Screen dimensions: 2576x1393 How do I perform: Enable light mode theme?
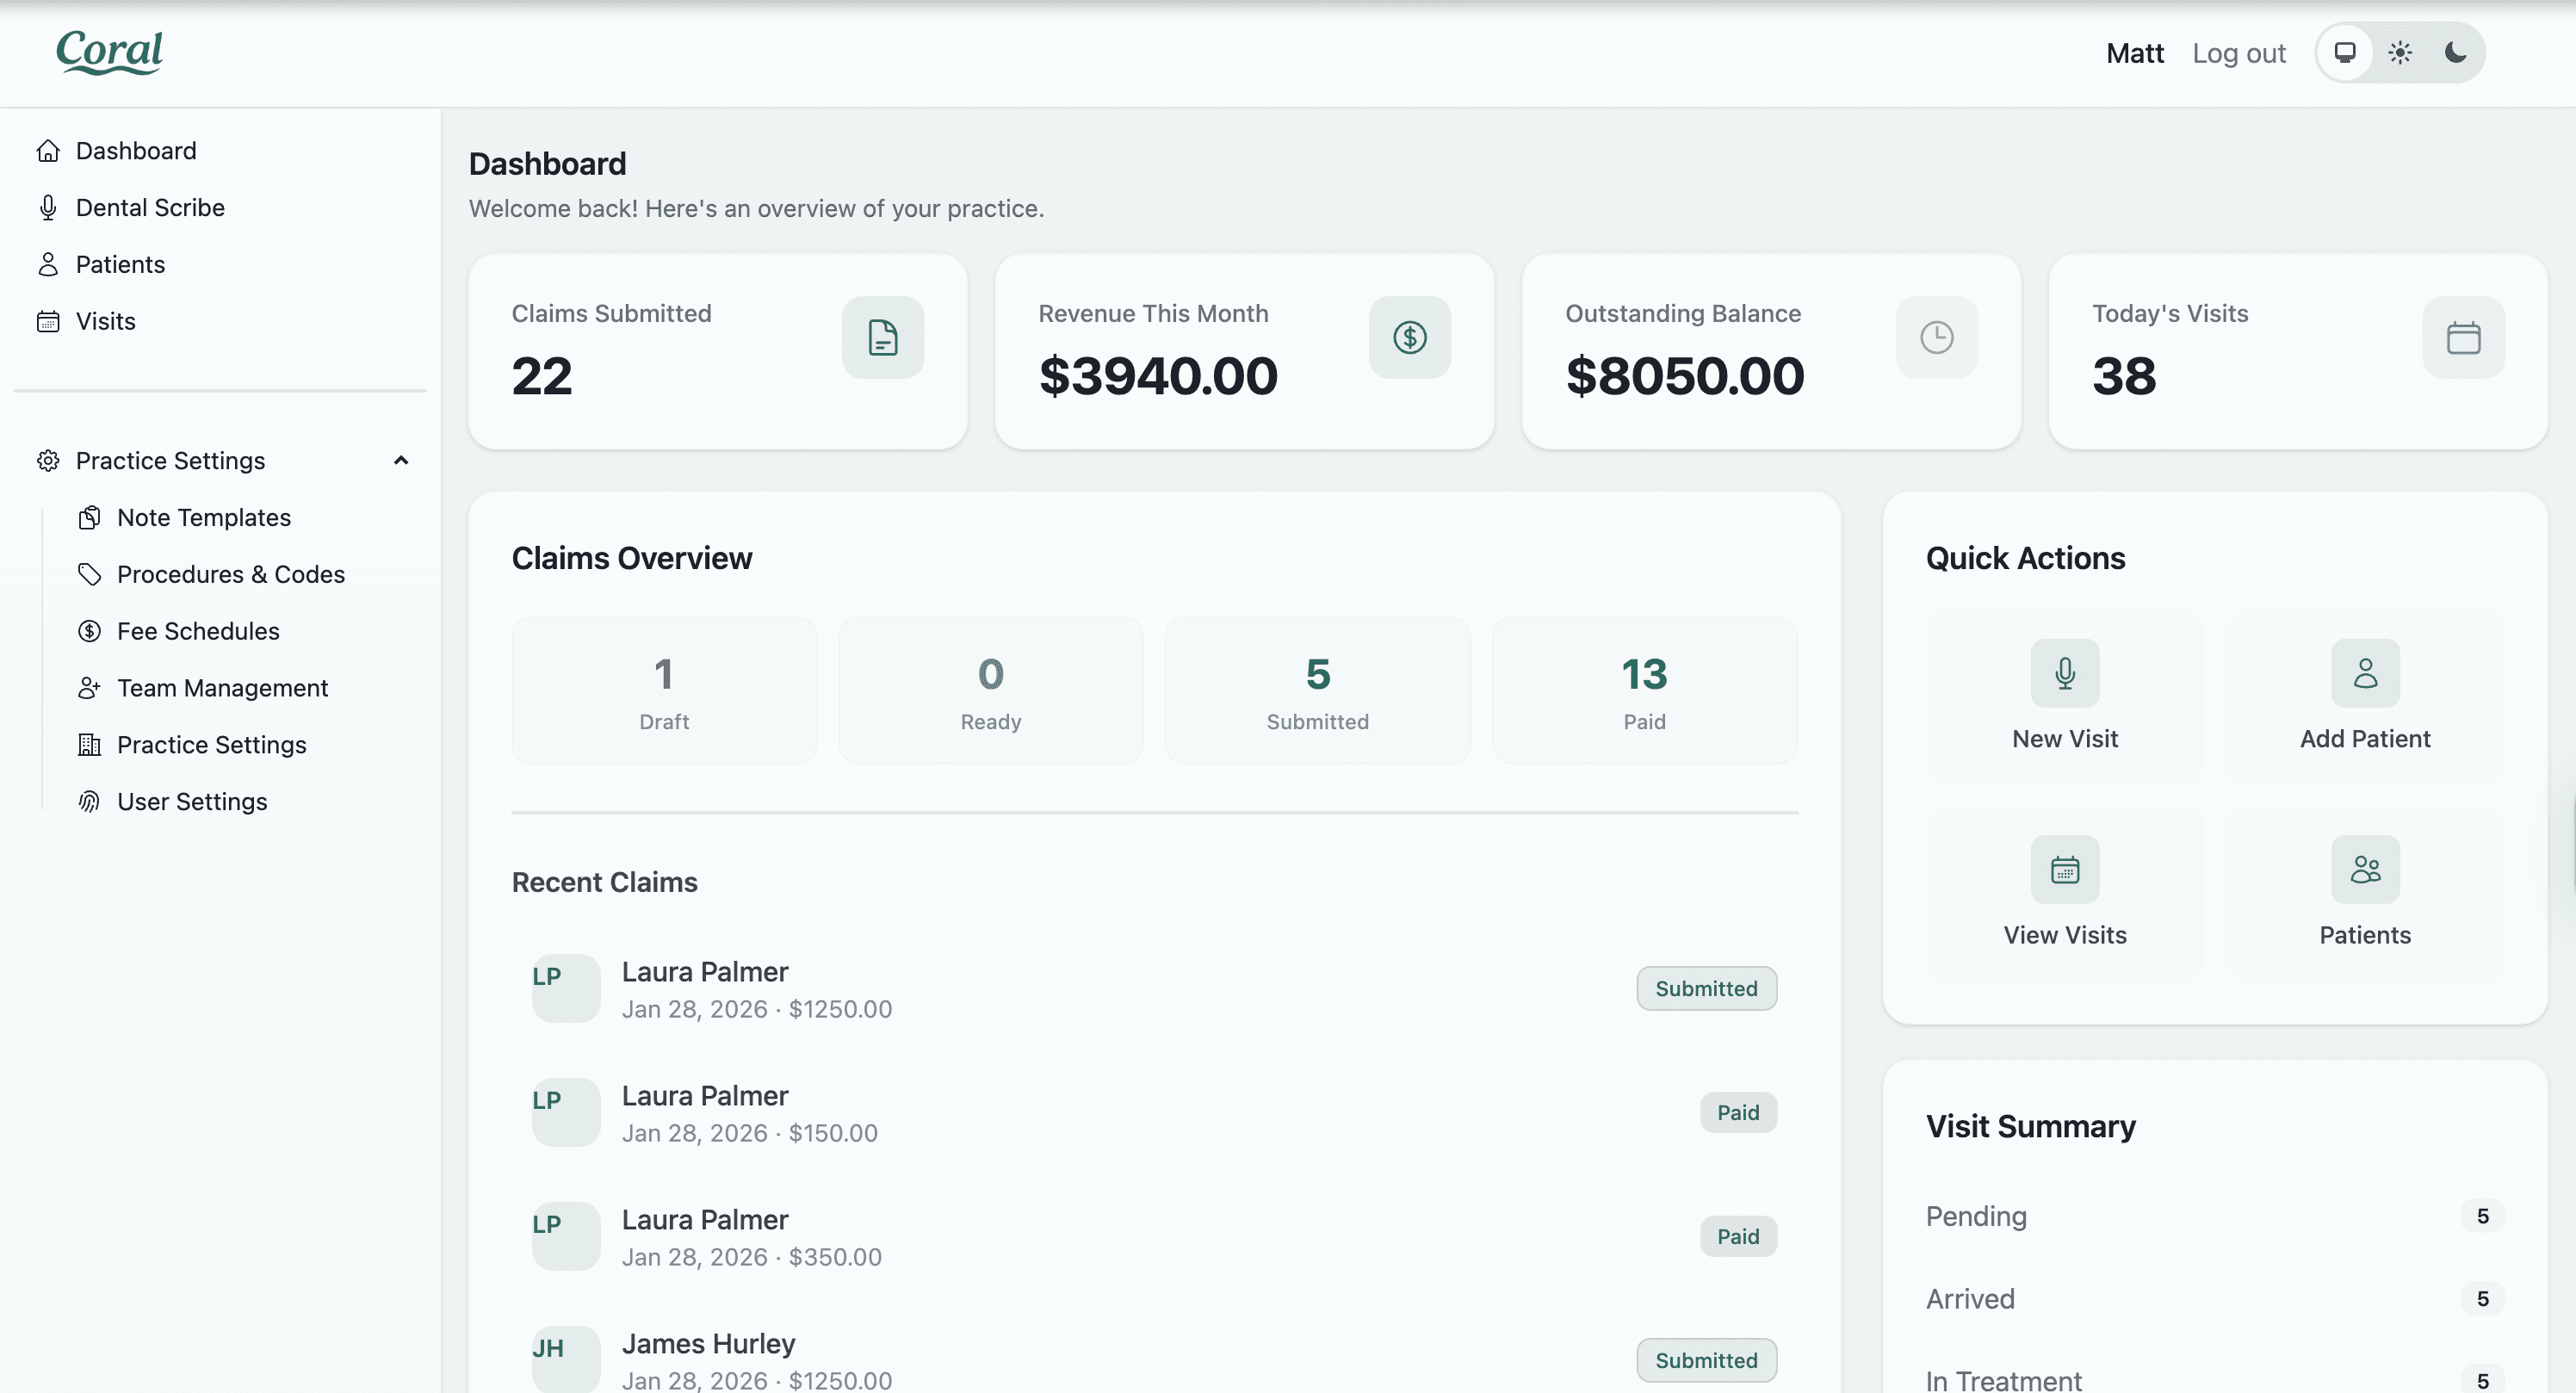(x=2400, y=52)
